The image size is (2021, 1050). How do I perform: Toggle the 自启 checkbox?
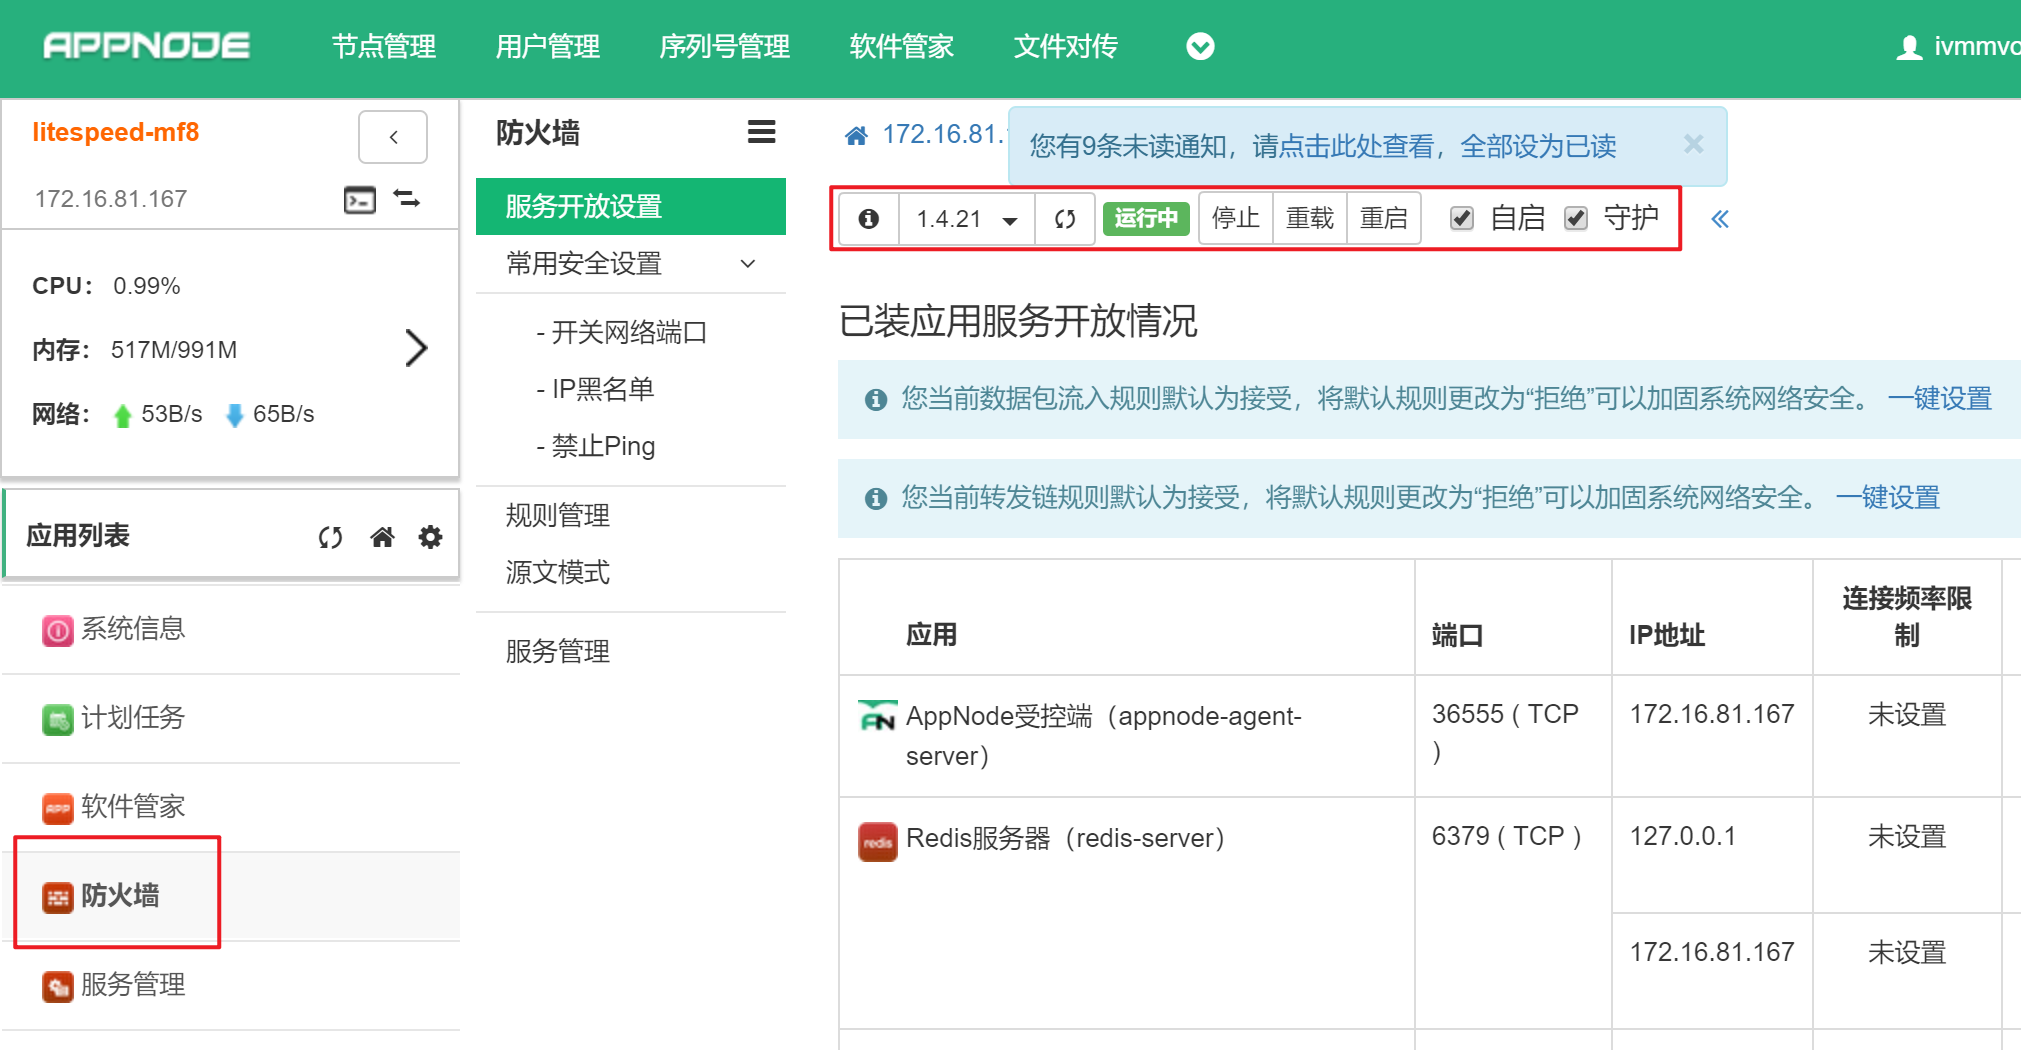[1461, 219]
